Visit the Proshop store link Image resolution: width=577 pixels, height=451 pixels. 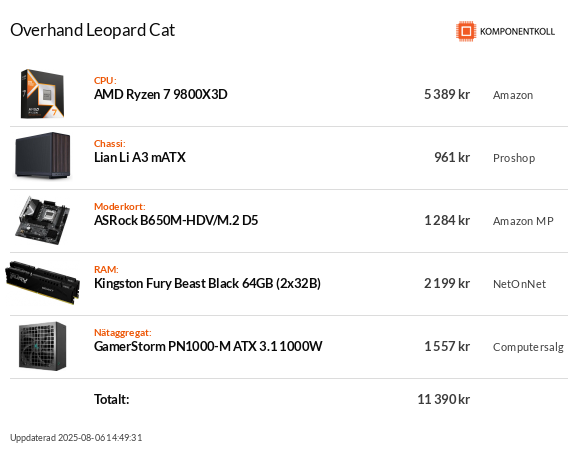(514, 158)
